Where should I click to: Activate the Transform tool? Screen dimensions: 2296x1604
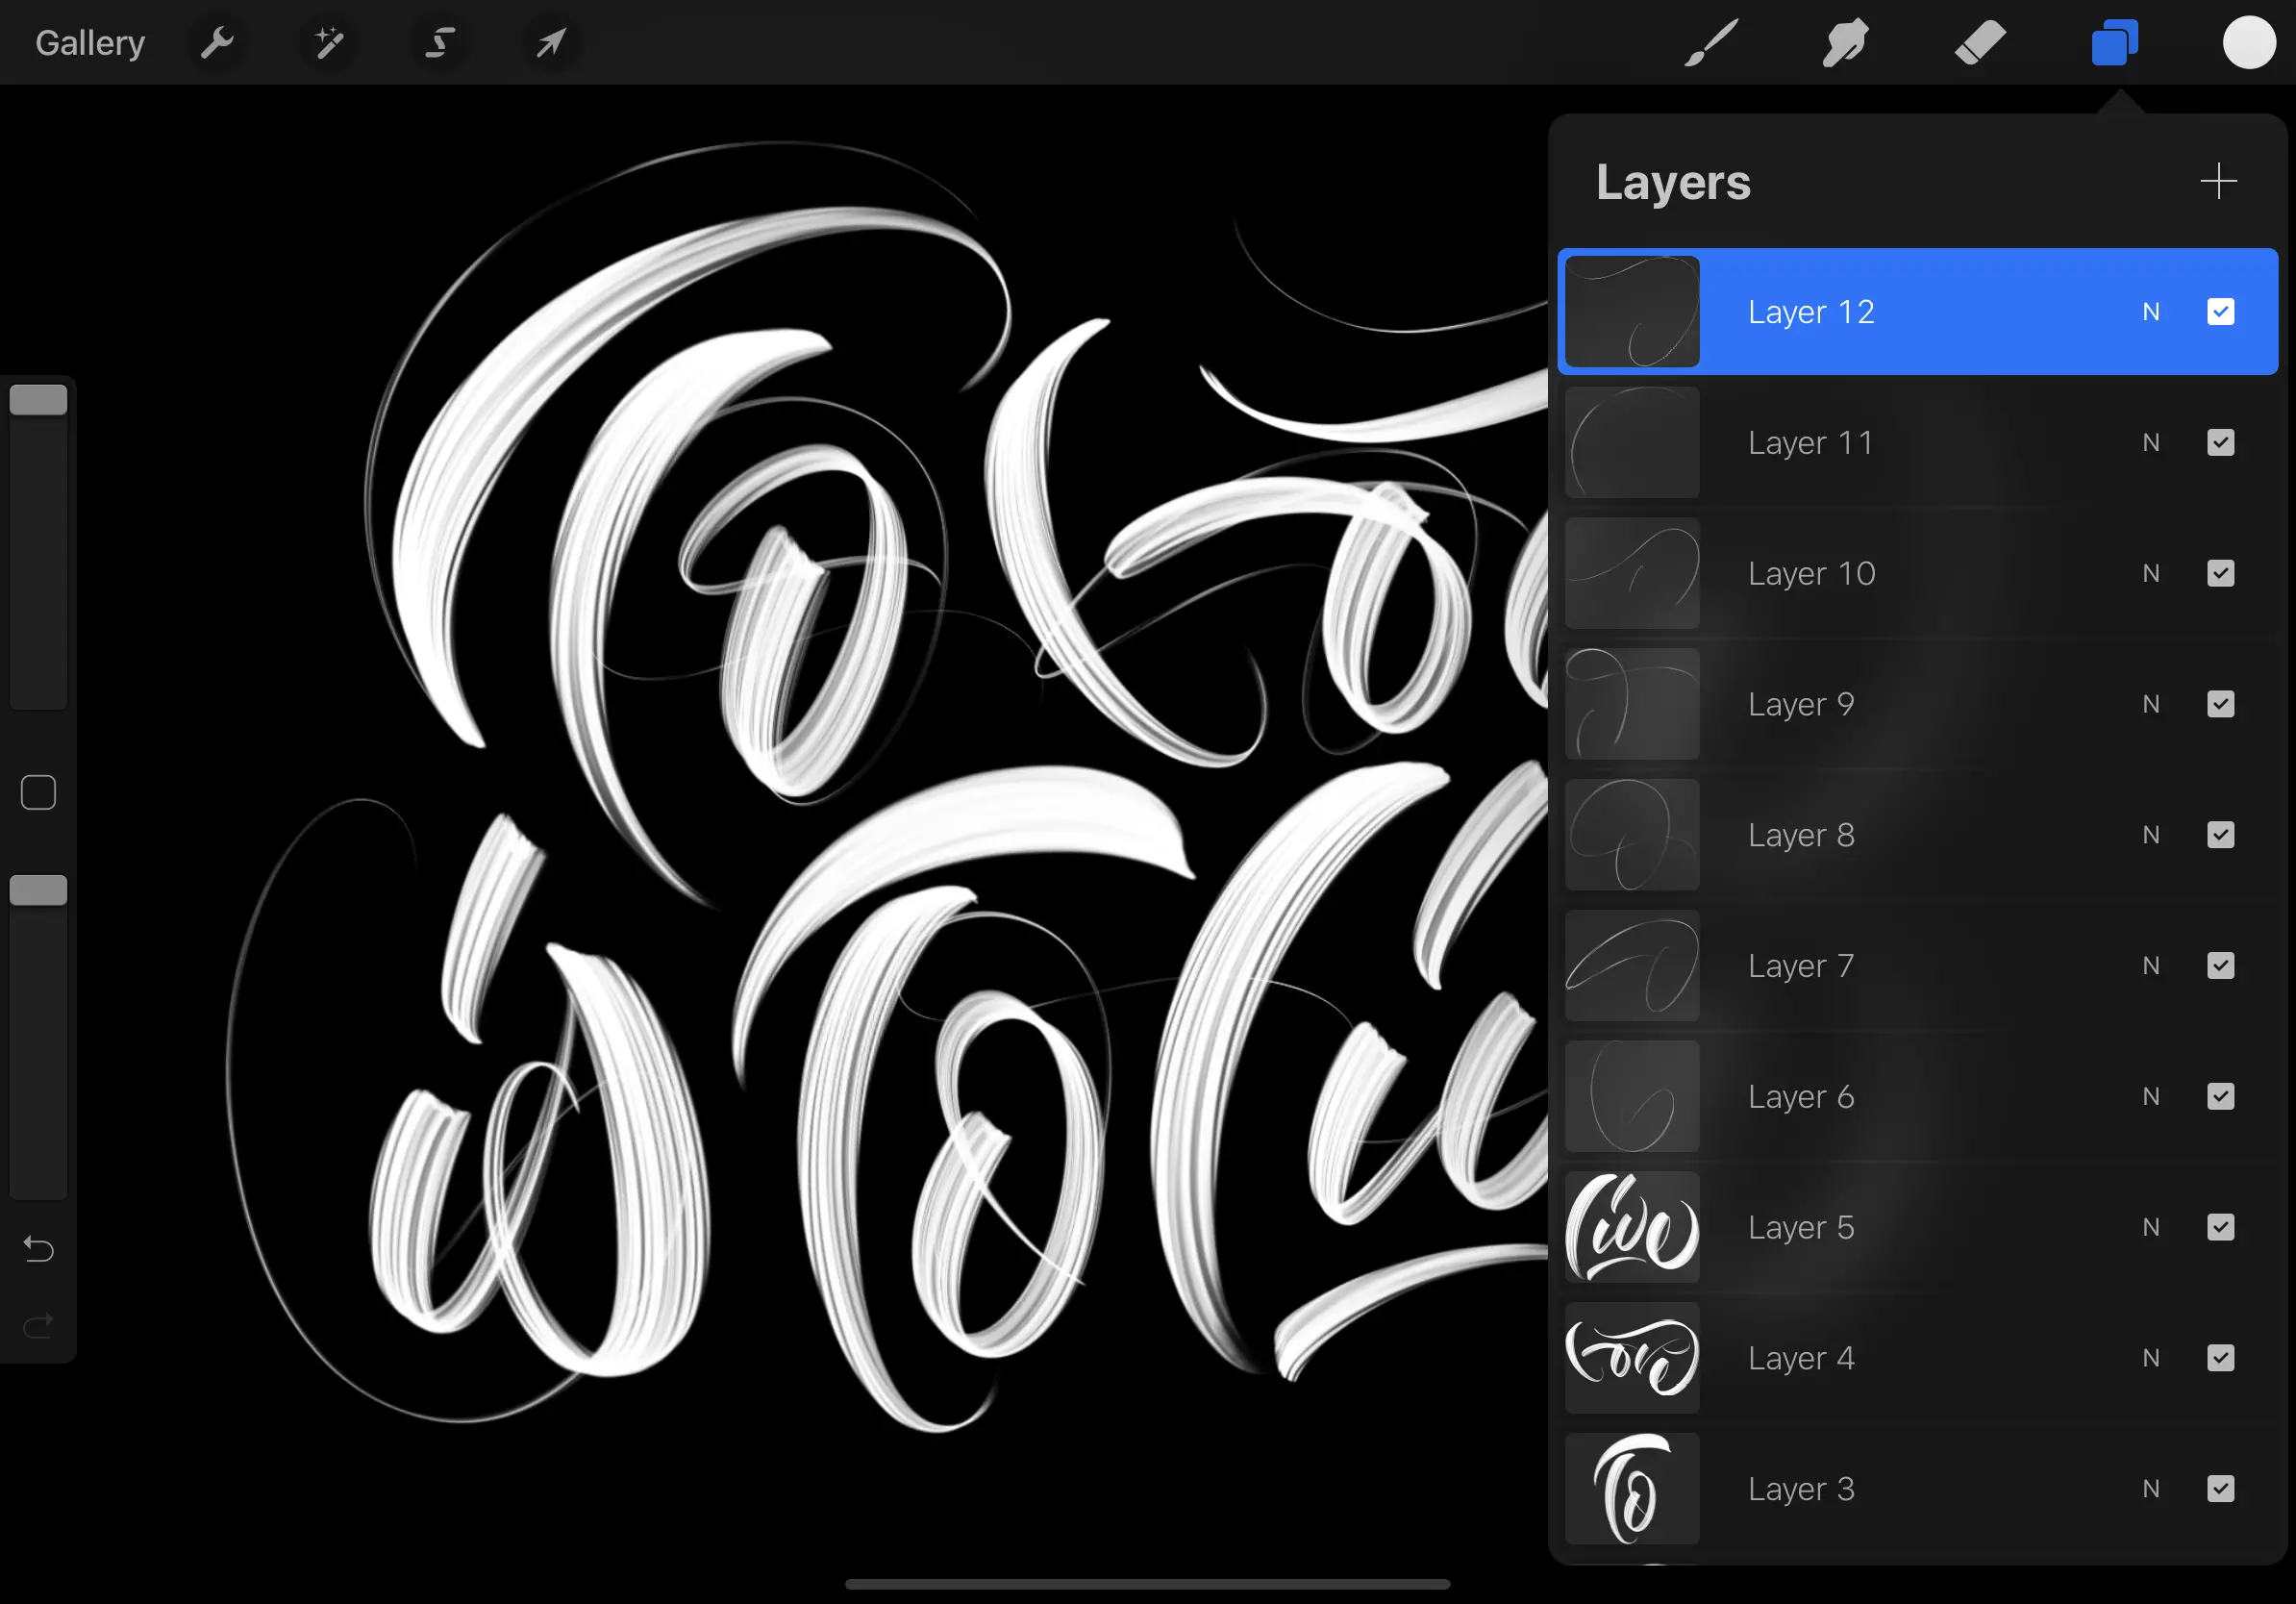550,43
